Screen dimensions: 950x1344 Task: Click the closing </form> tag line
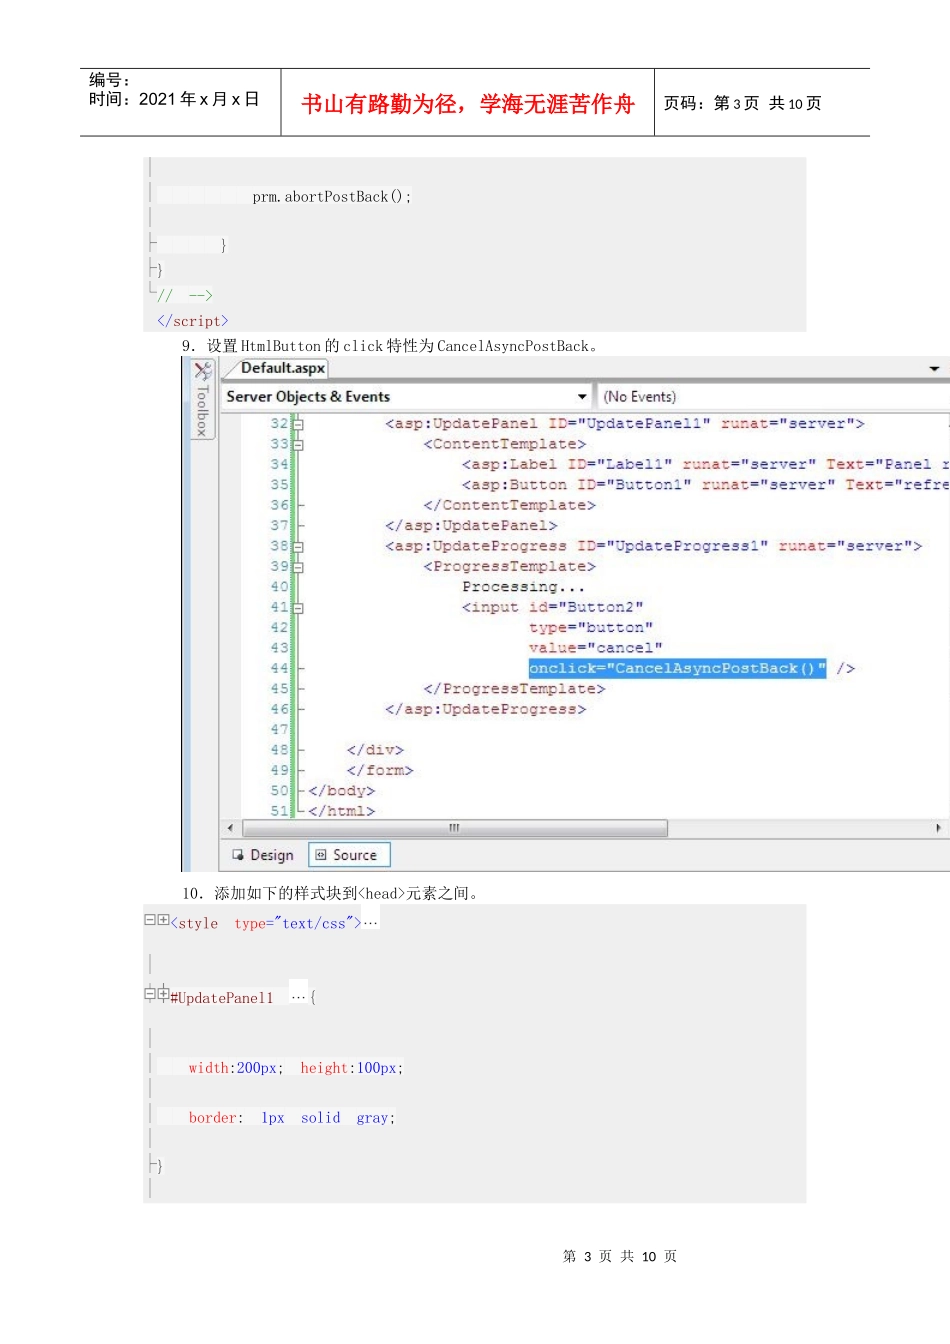(380, 770)
